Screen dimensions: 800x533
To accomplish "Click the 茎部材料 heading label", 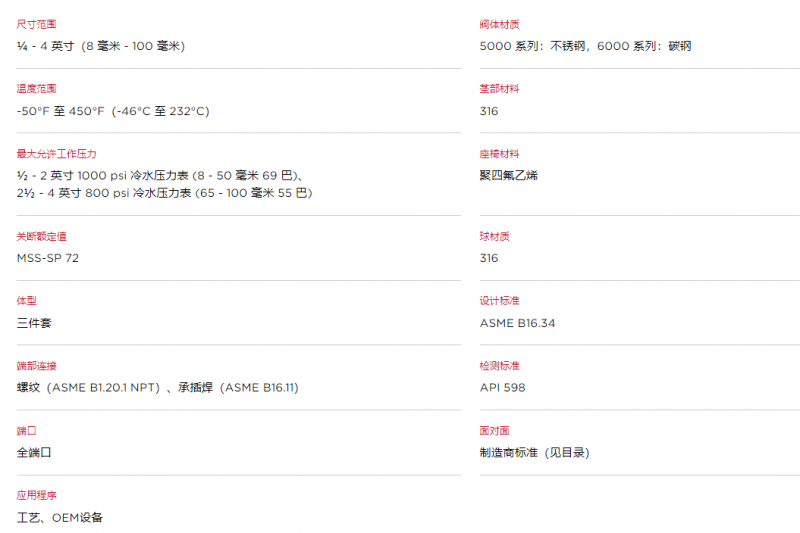I will 499,89.
